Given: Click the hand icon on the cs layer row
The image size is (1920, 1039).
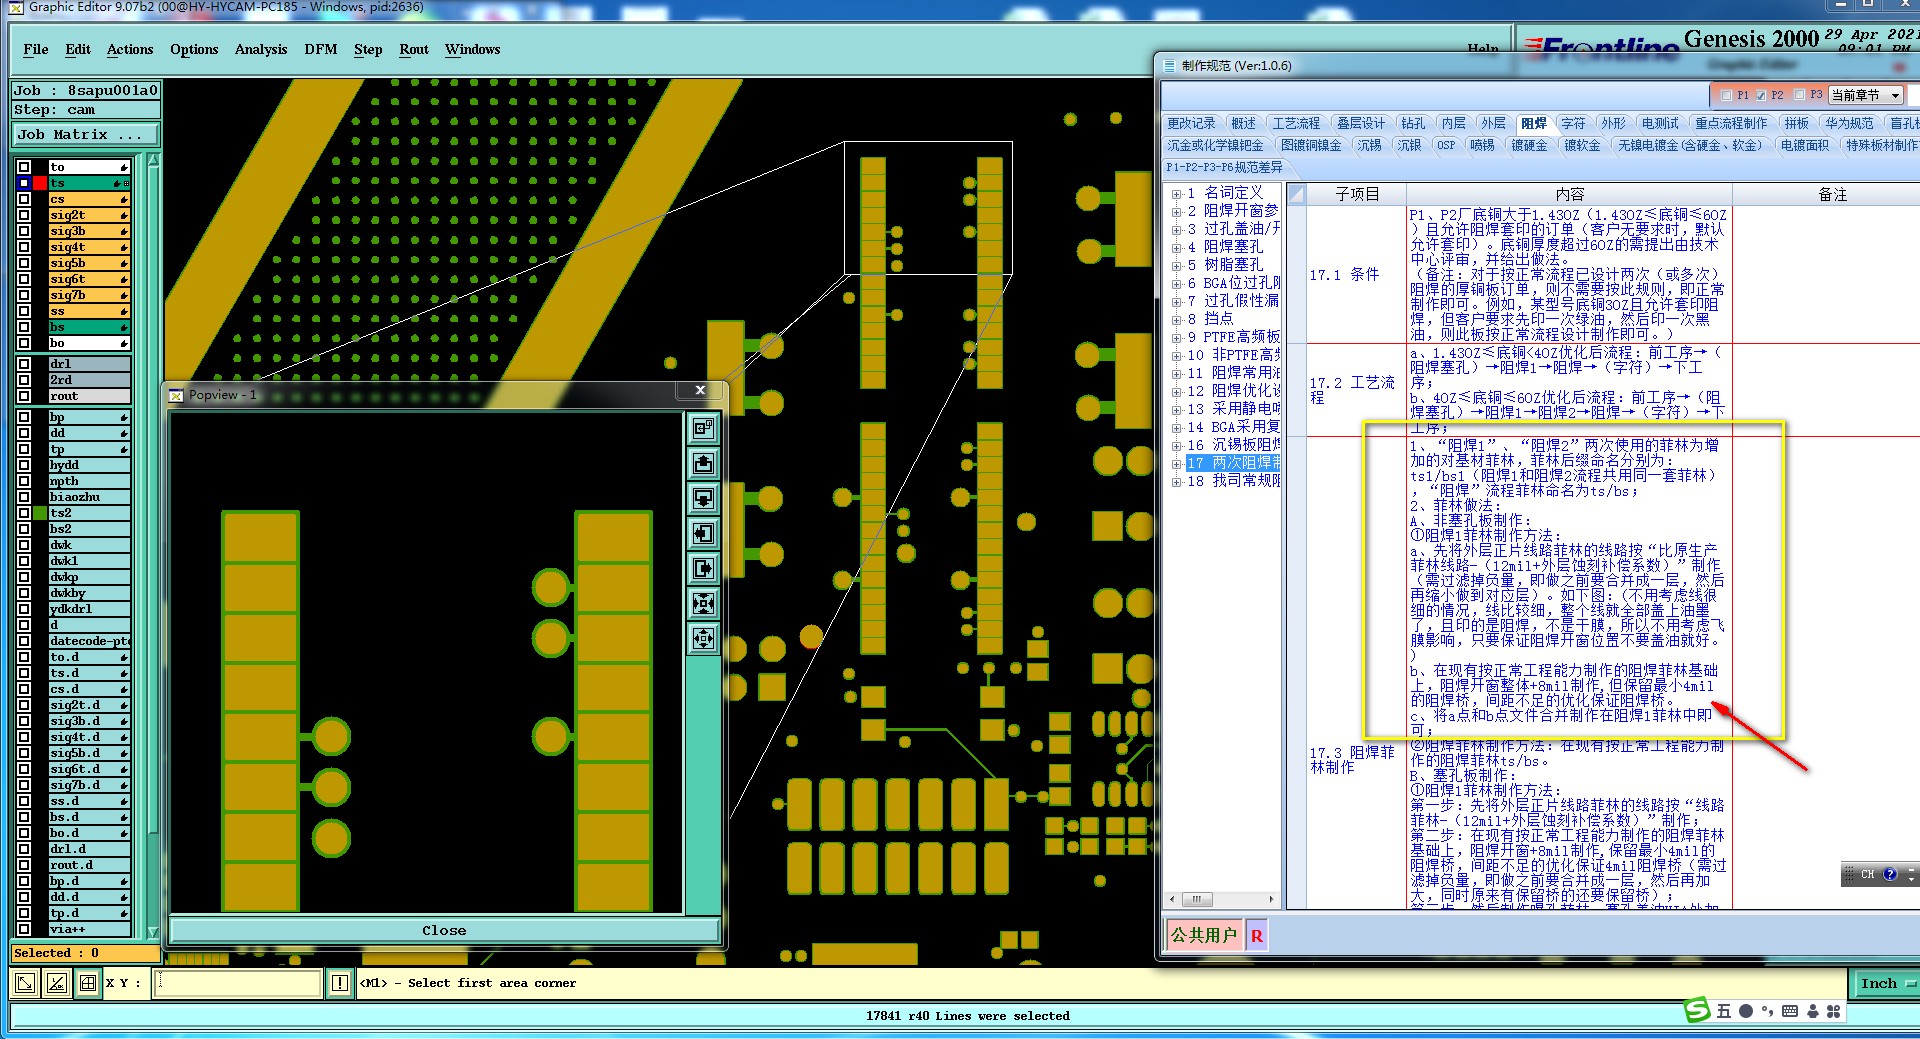Looking at the screenshot, I should [x=124, y=199].
